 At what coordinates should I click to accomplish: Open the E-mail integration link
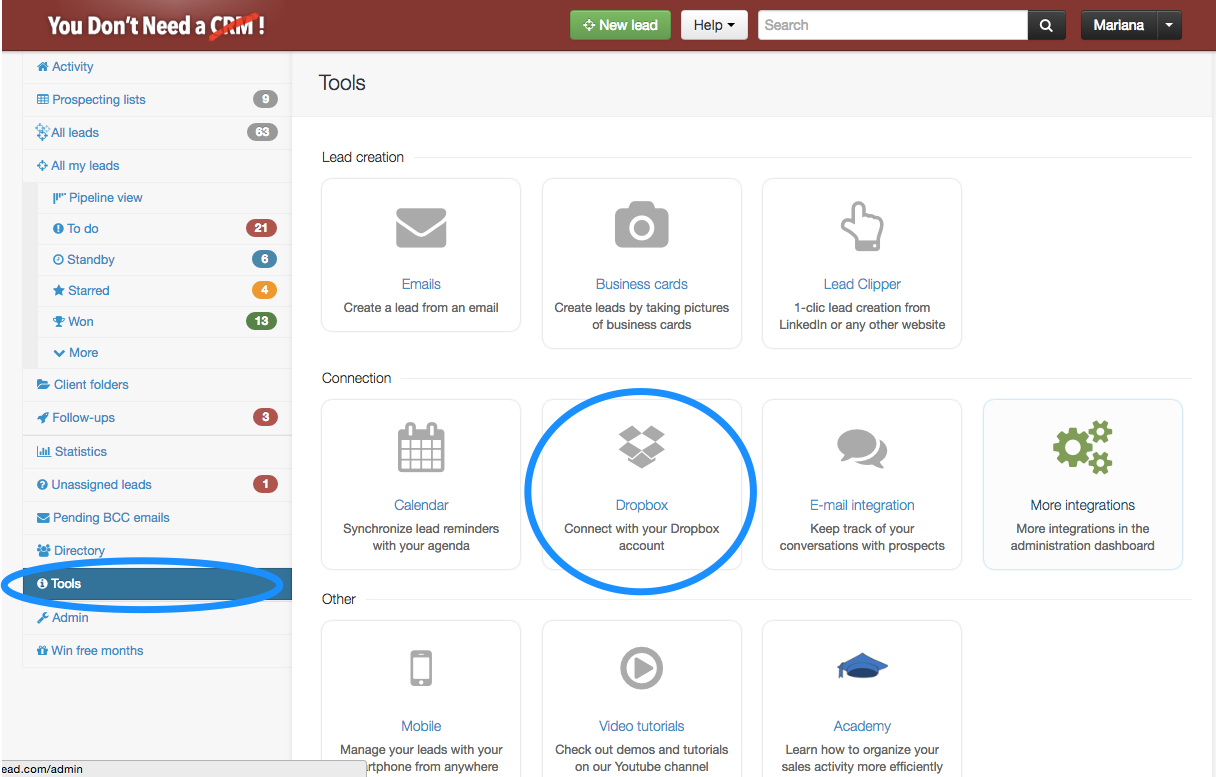pyautogui.click(x=861, y=505)
